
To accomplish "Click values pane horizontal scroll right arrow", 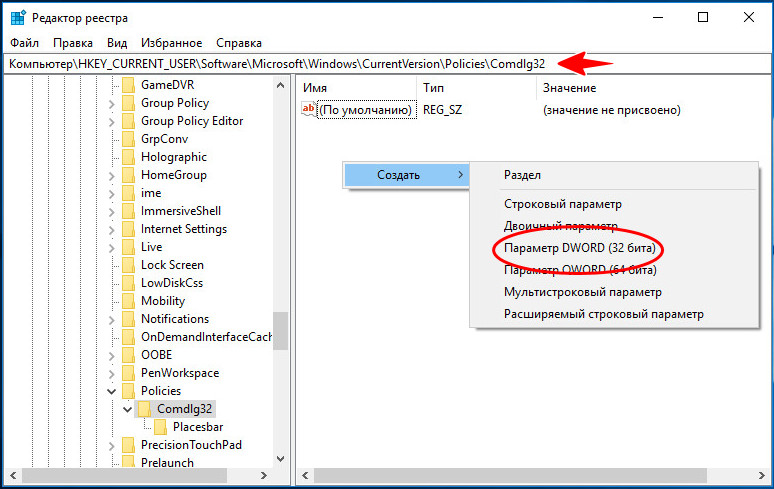I will pos(762,476).
